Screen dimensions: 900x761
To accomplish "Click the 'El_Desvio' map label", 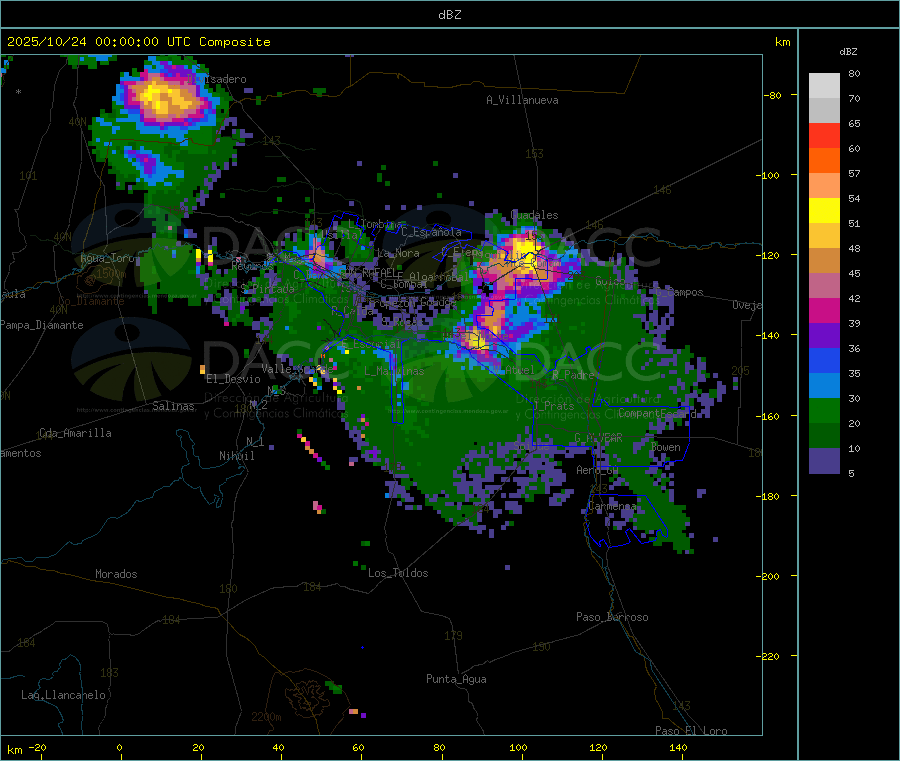I will pos(233,379).
